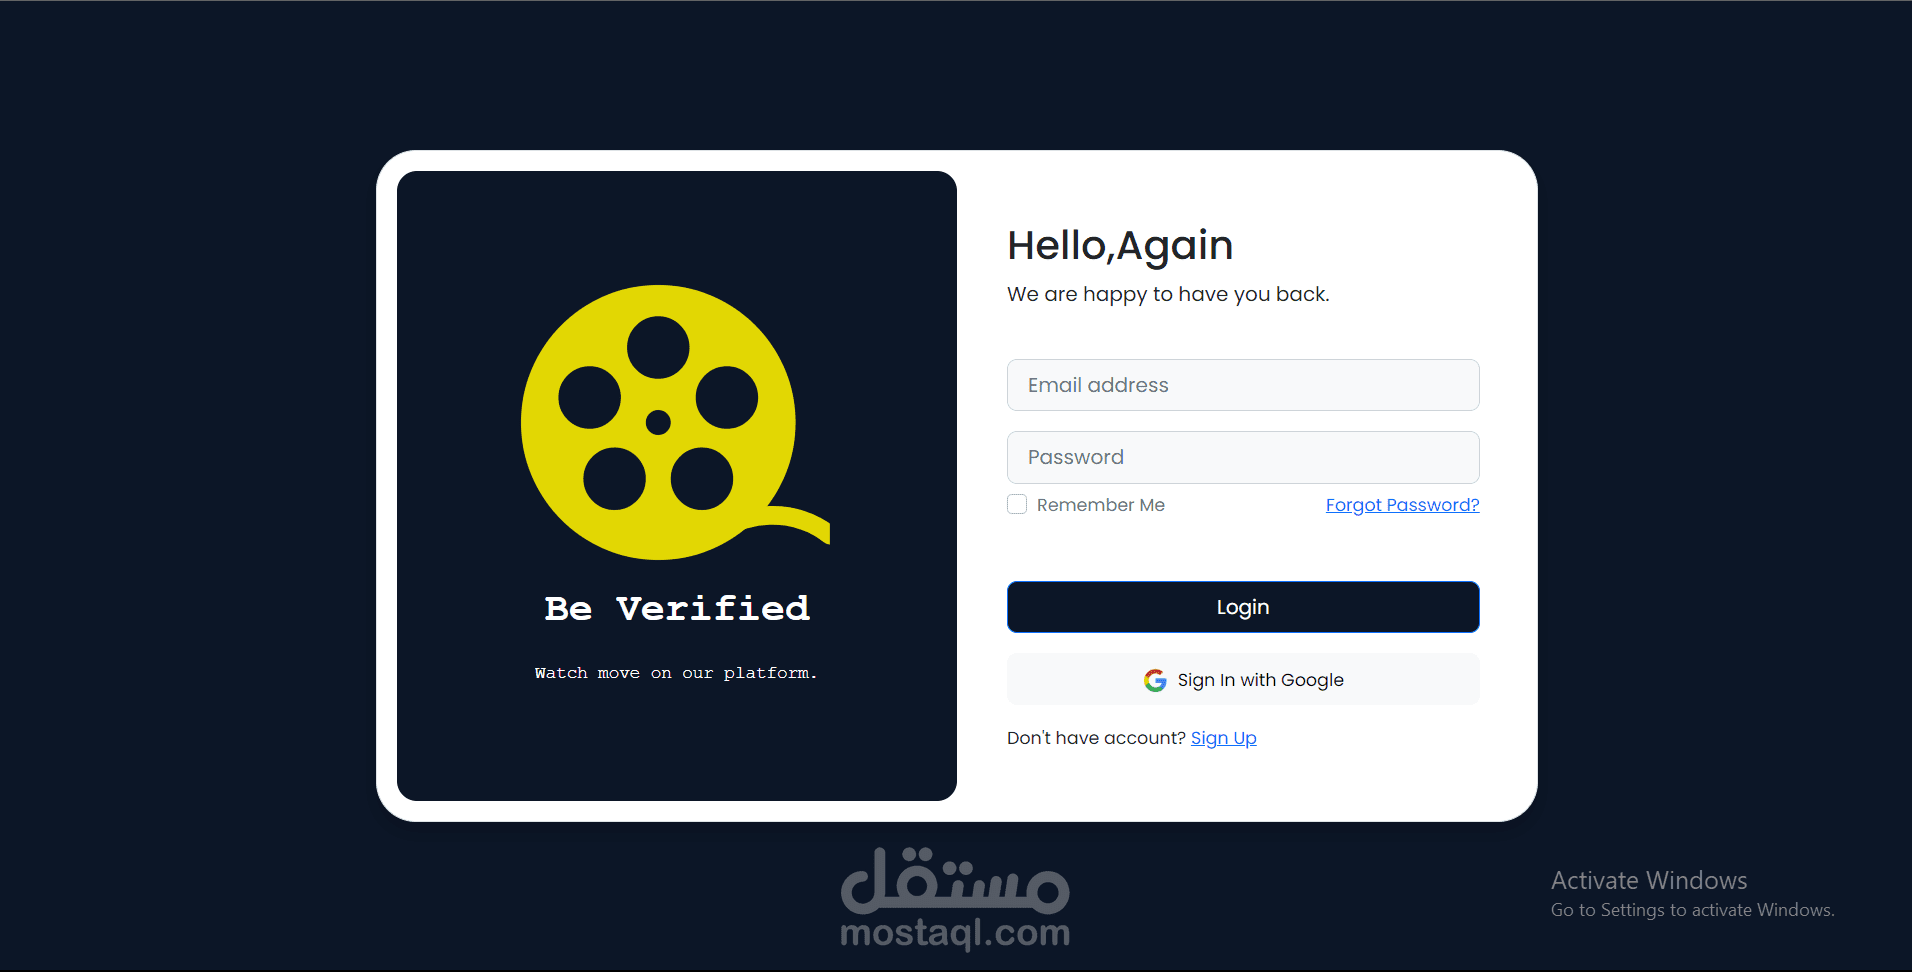The image size is (1912, 972).
Task: Click the mostaql.com watermark logo
Action: [x=955, y=899]
